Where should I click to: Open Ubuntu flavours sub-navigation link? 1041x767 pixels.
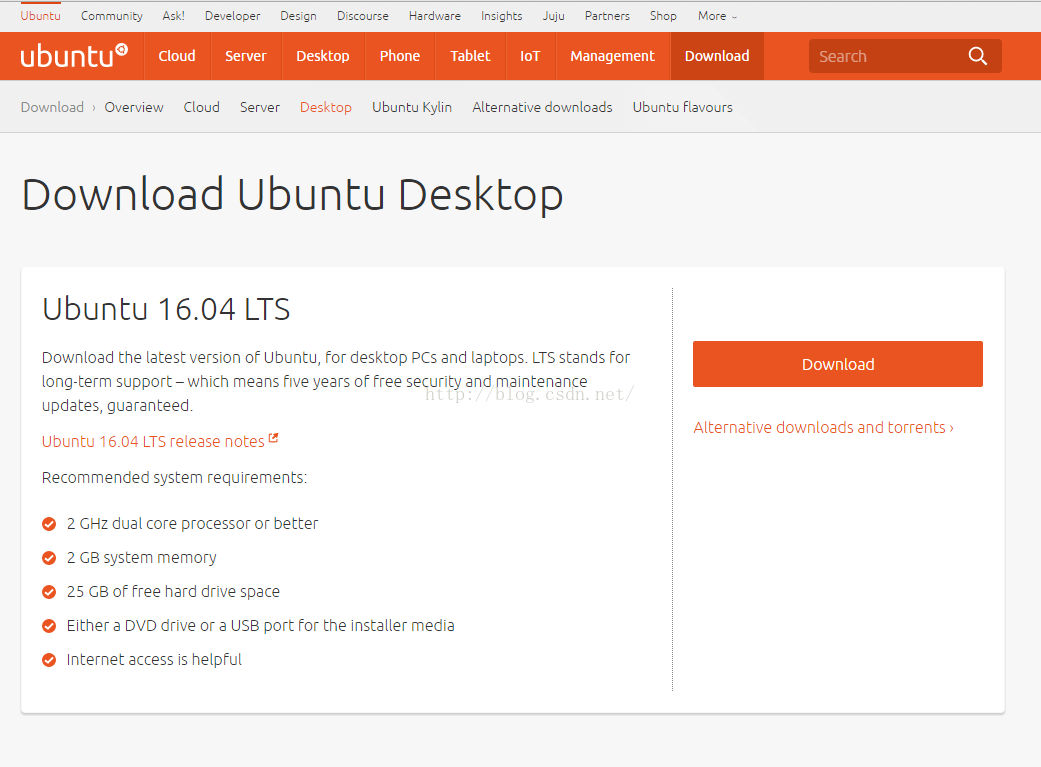pos(682,107)
